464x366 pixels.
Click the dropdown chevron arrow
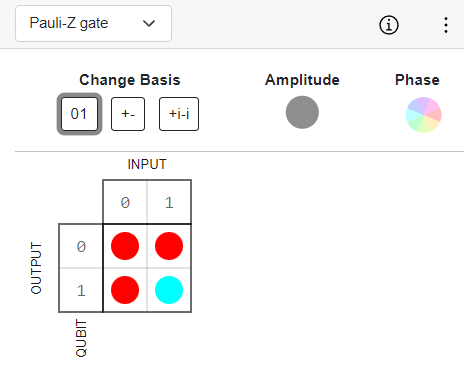pos(149,24)
